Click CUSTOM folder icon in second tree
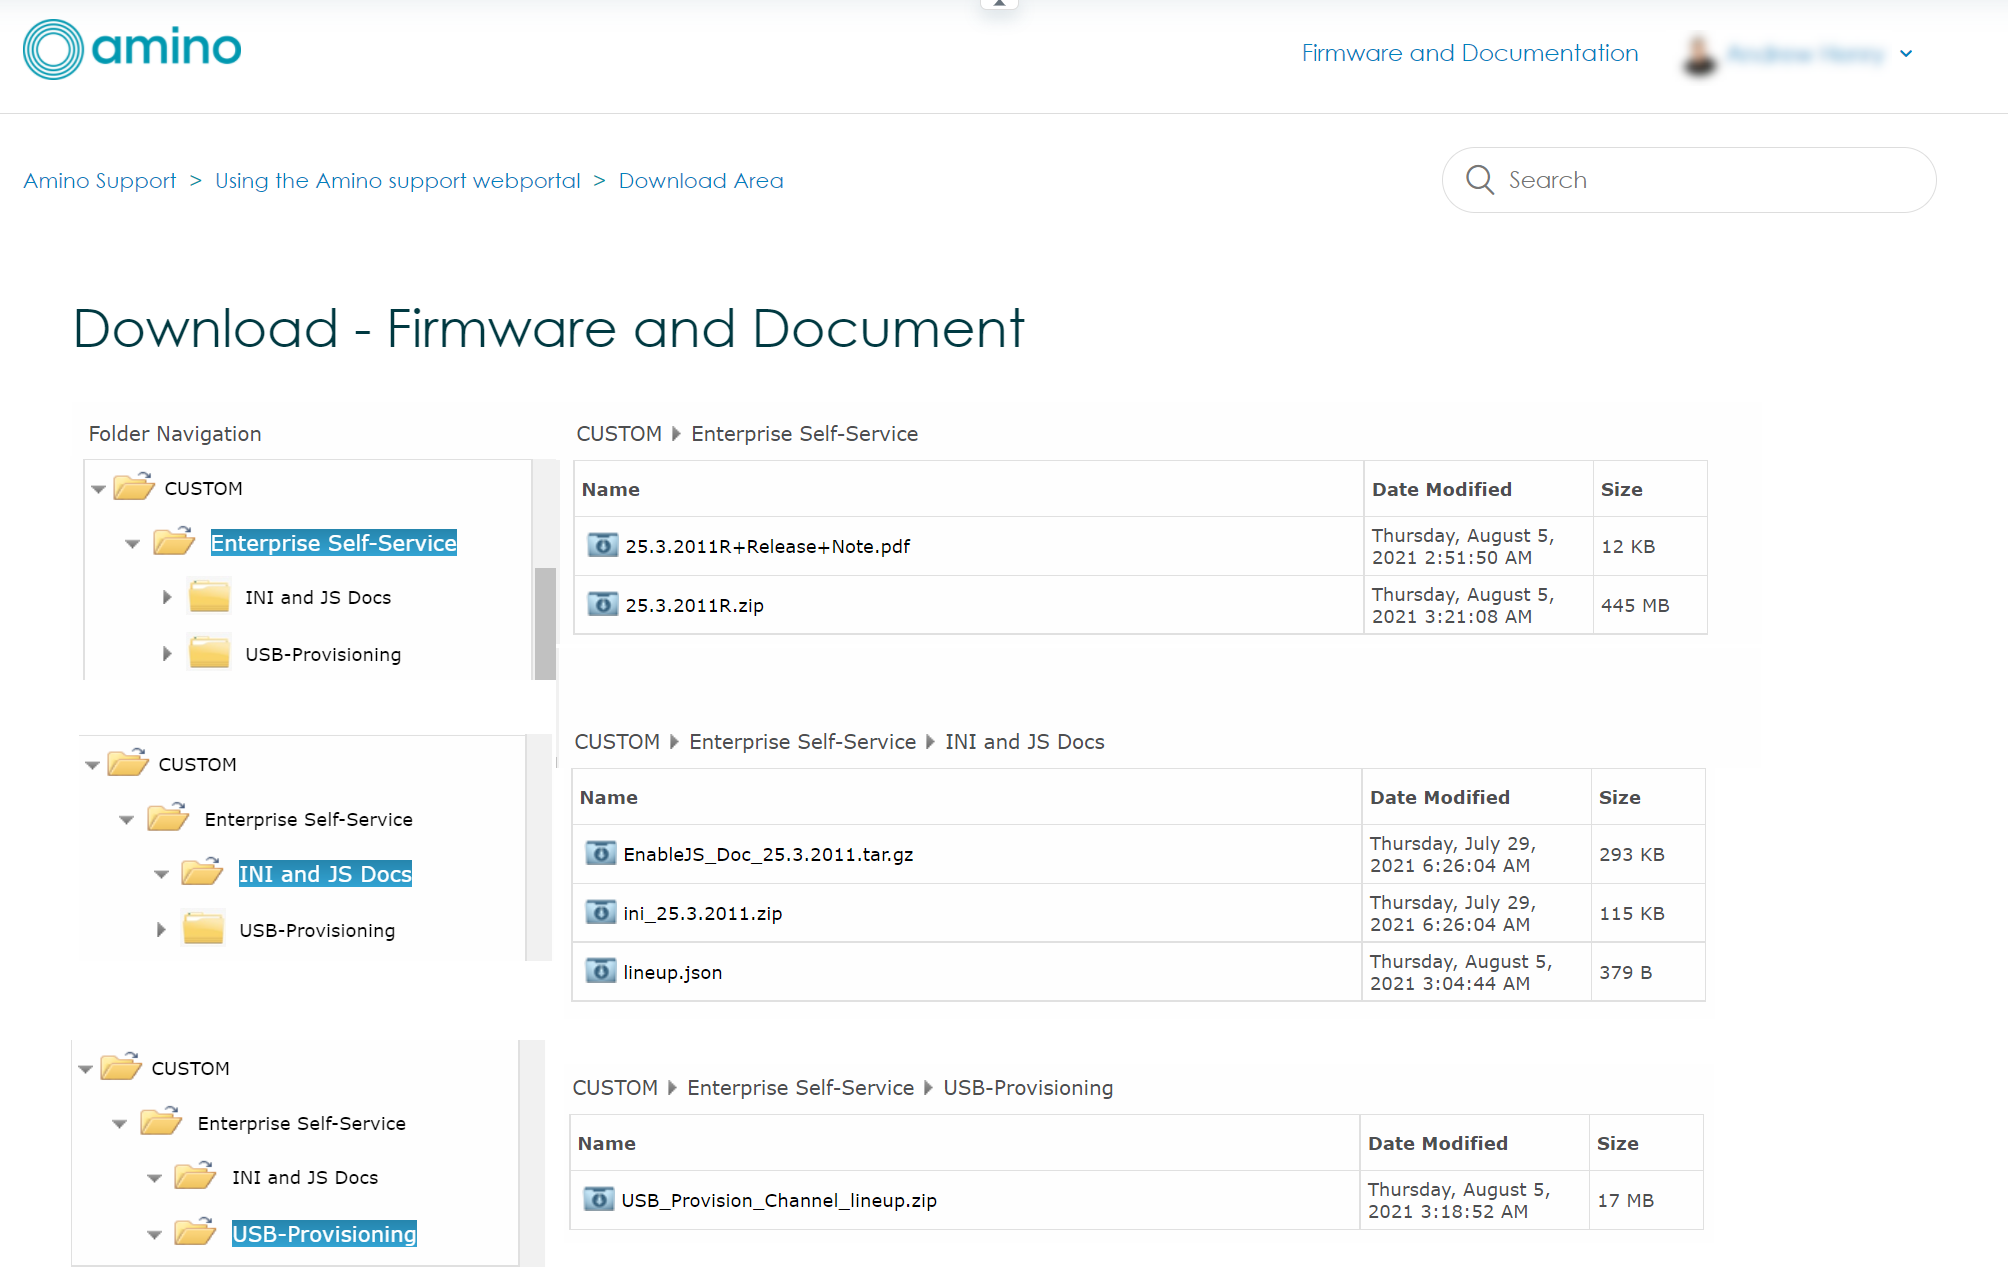This screenshot has width=2008, height=1267. coord(128,763)
